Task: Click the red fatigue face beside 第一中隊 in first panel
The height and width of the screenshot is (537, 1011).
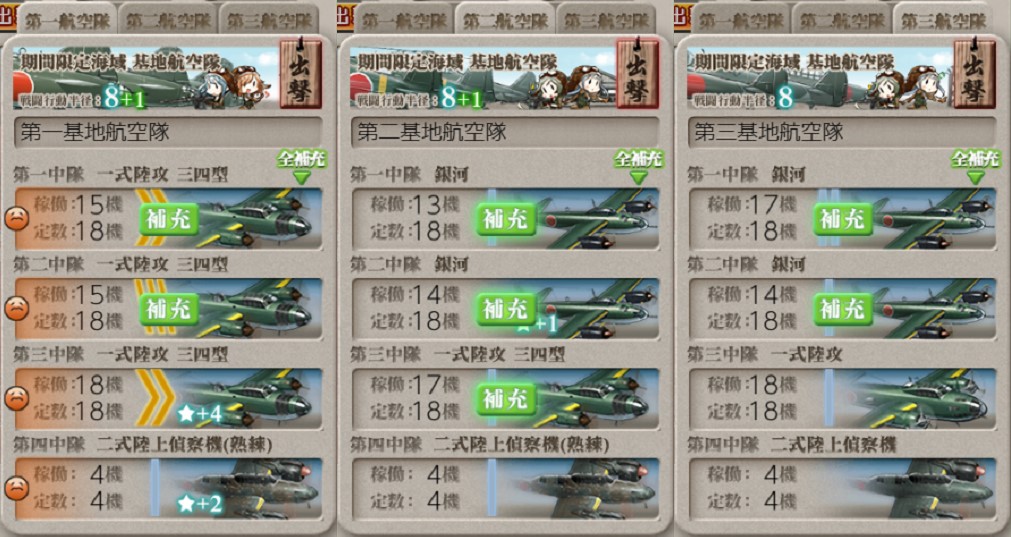Action: [17, 218]
